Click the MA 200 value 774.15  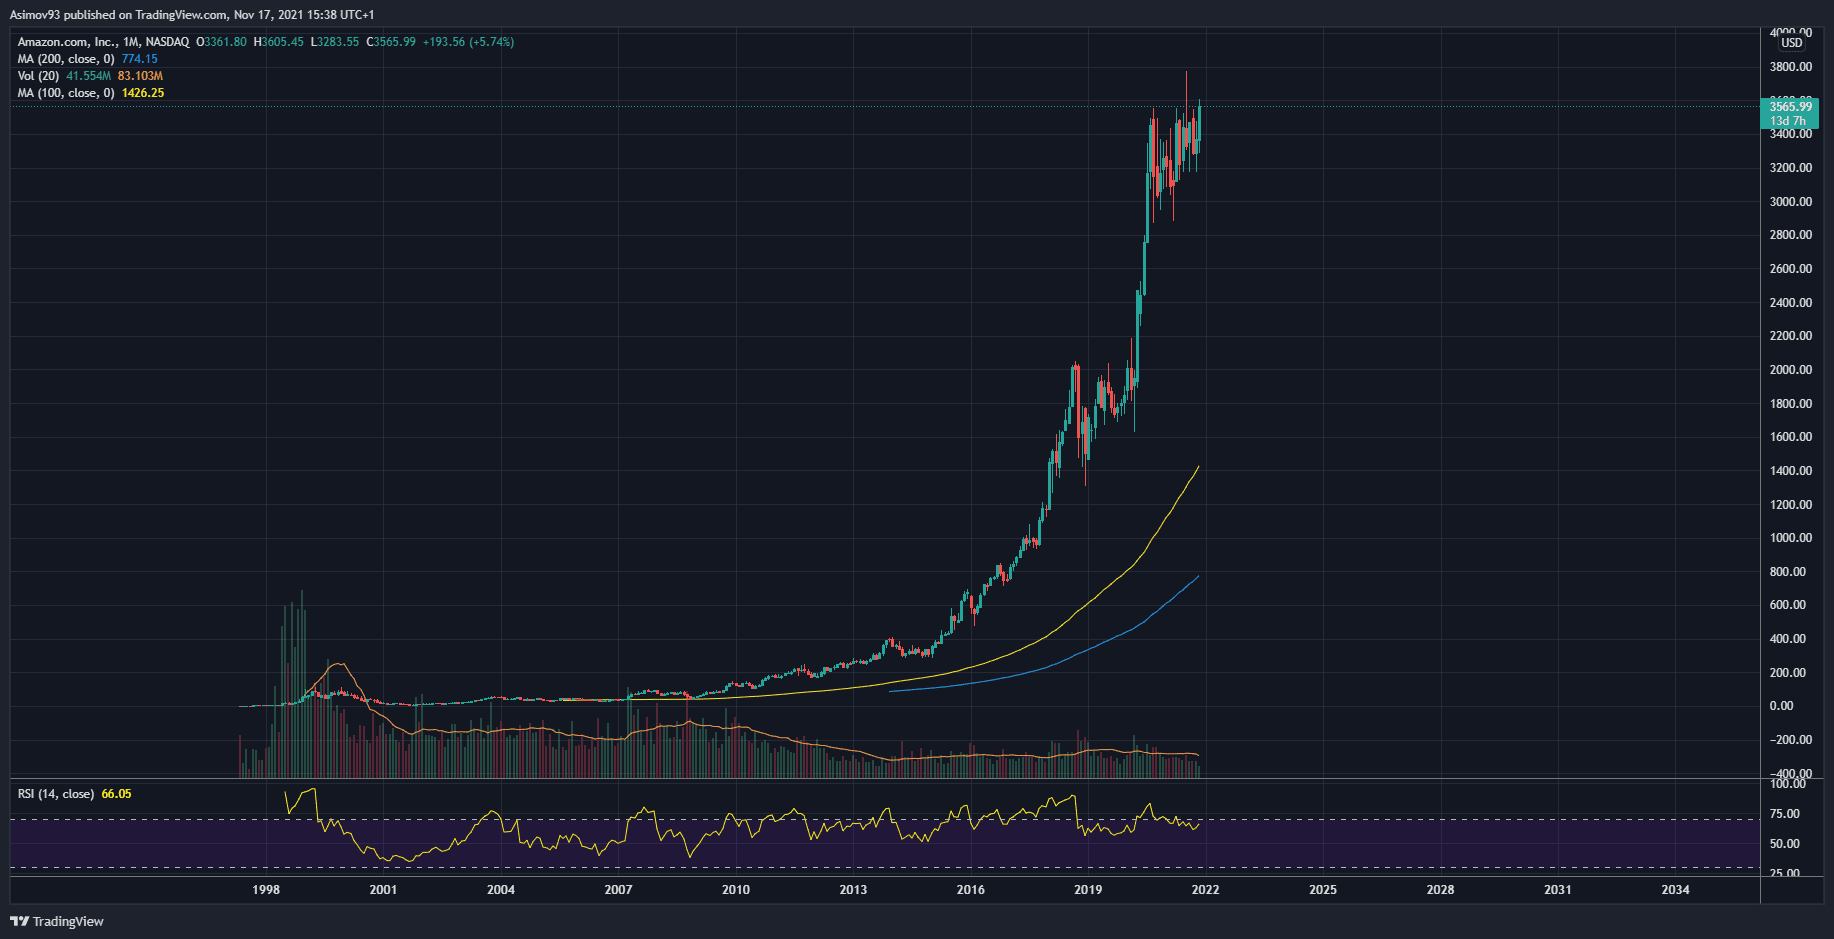click(x=140, y=59)
